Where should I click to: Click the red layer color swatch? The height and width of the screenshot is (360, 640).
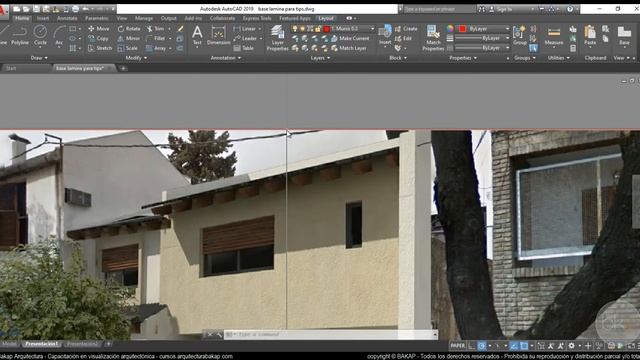327,29
